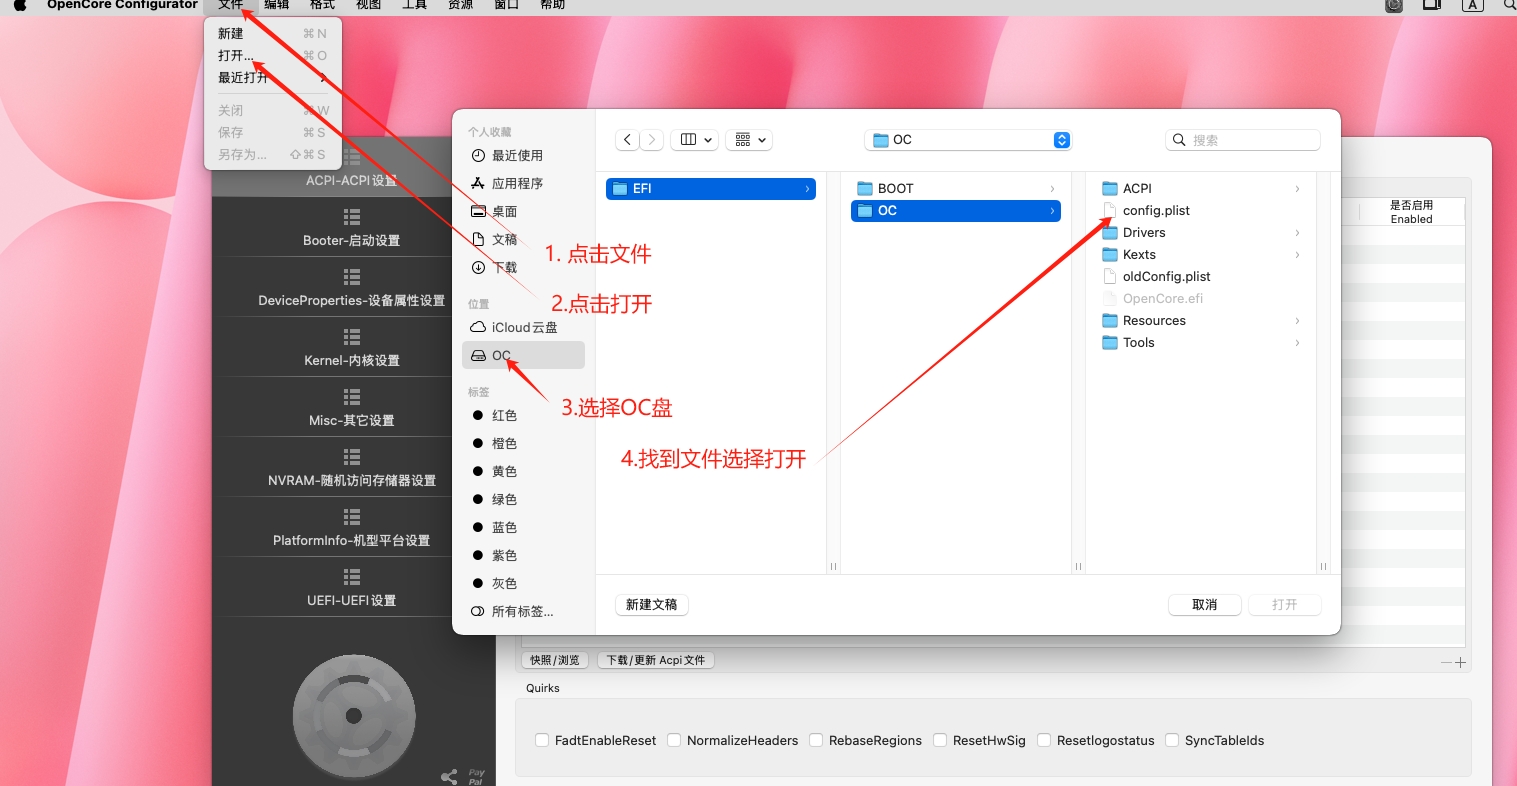The width and height of the screenshot is (1517, 786).
Task: Click the 下载/更新 Acpi文件 button
Action: 656,660
